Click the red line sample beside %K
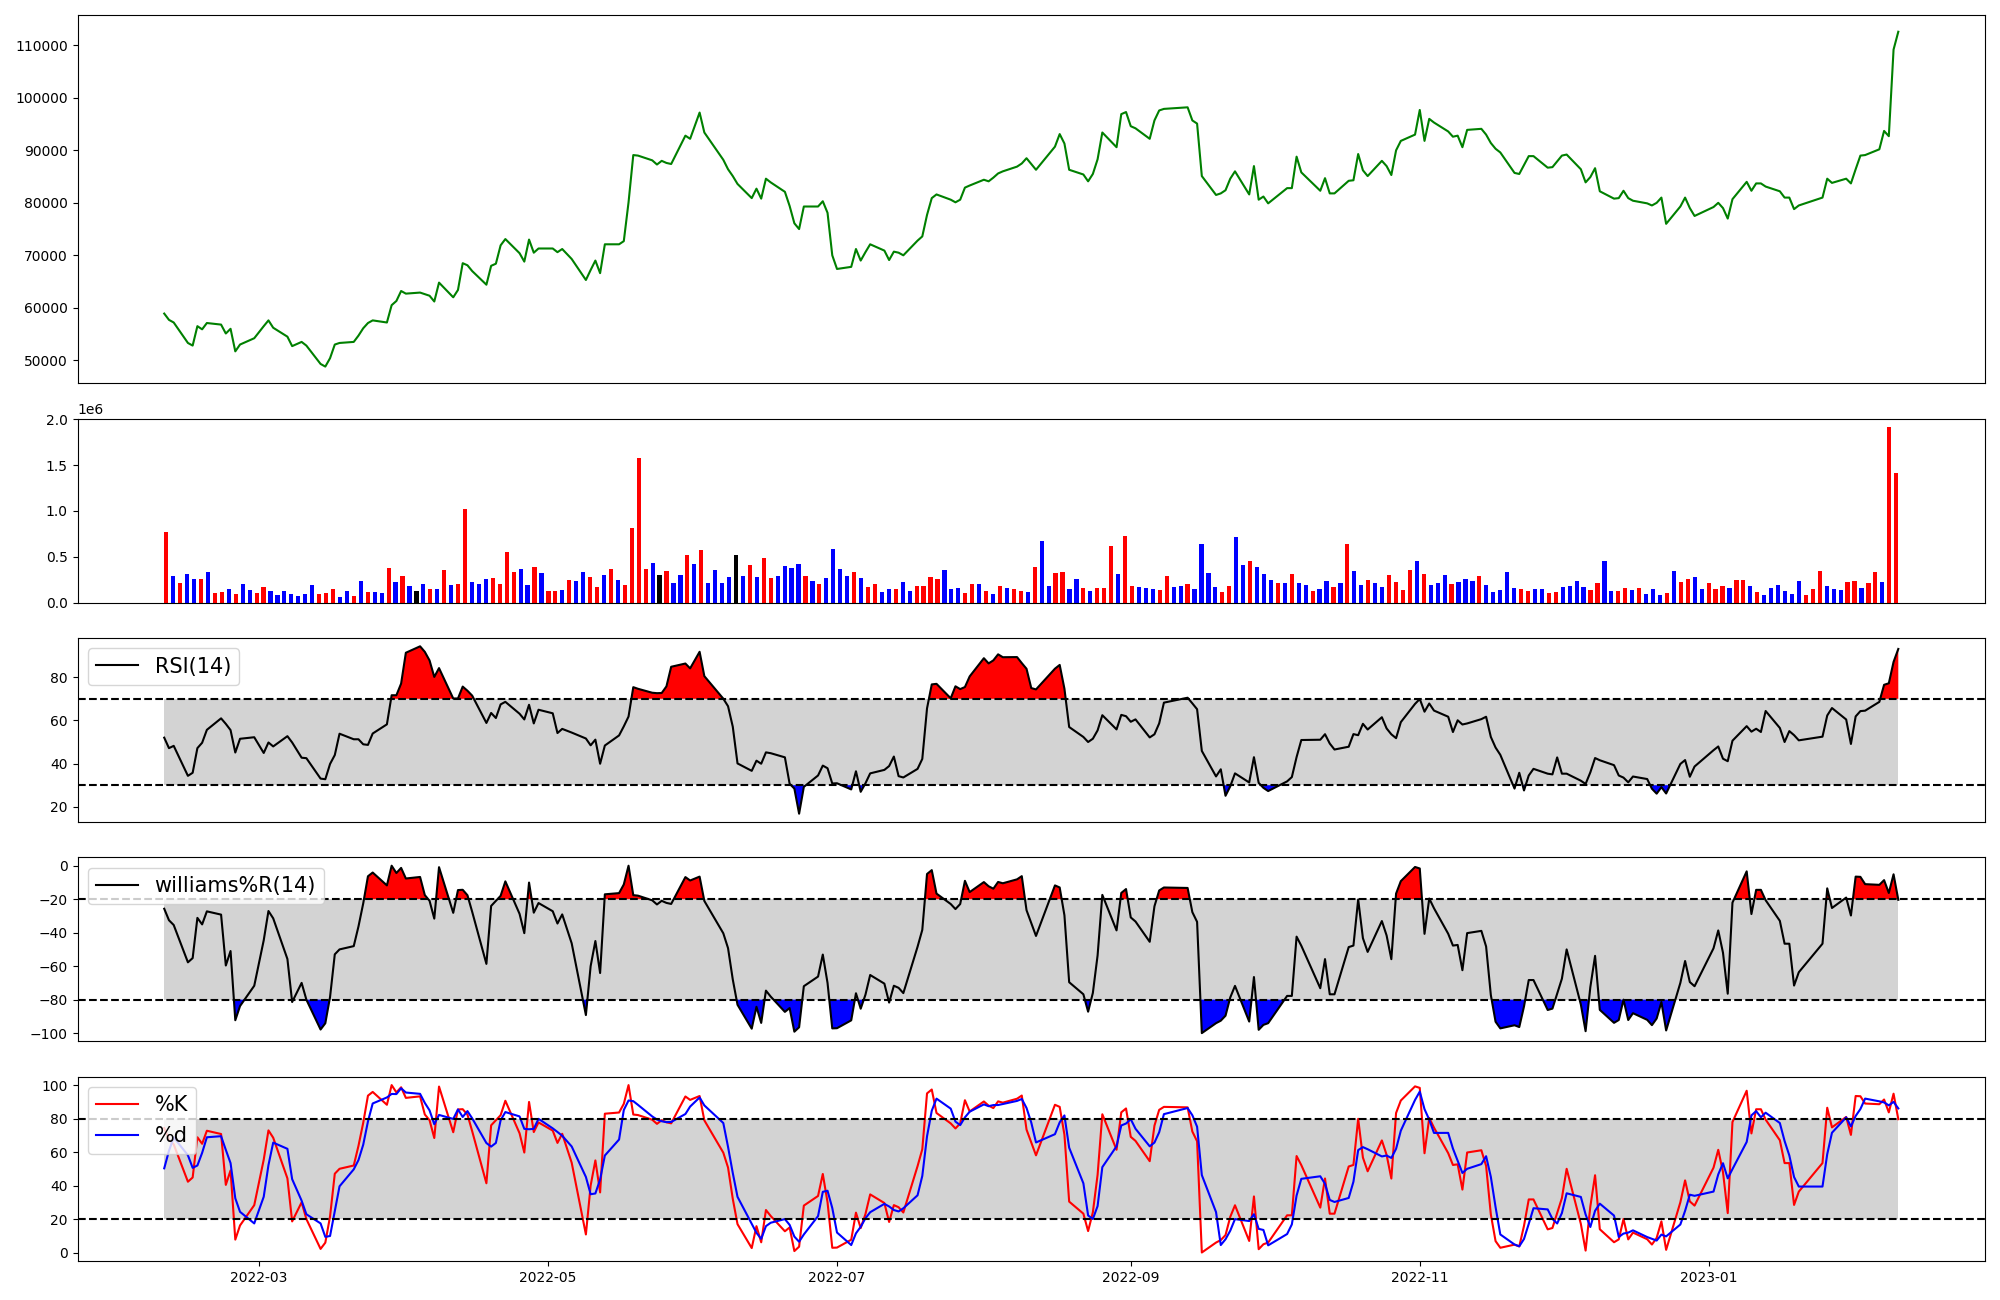2000x1300 pixels. (115, 1104)
